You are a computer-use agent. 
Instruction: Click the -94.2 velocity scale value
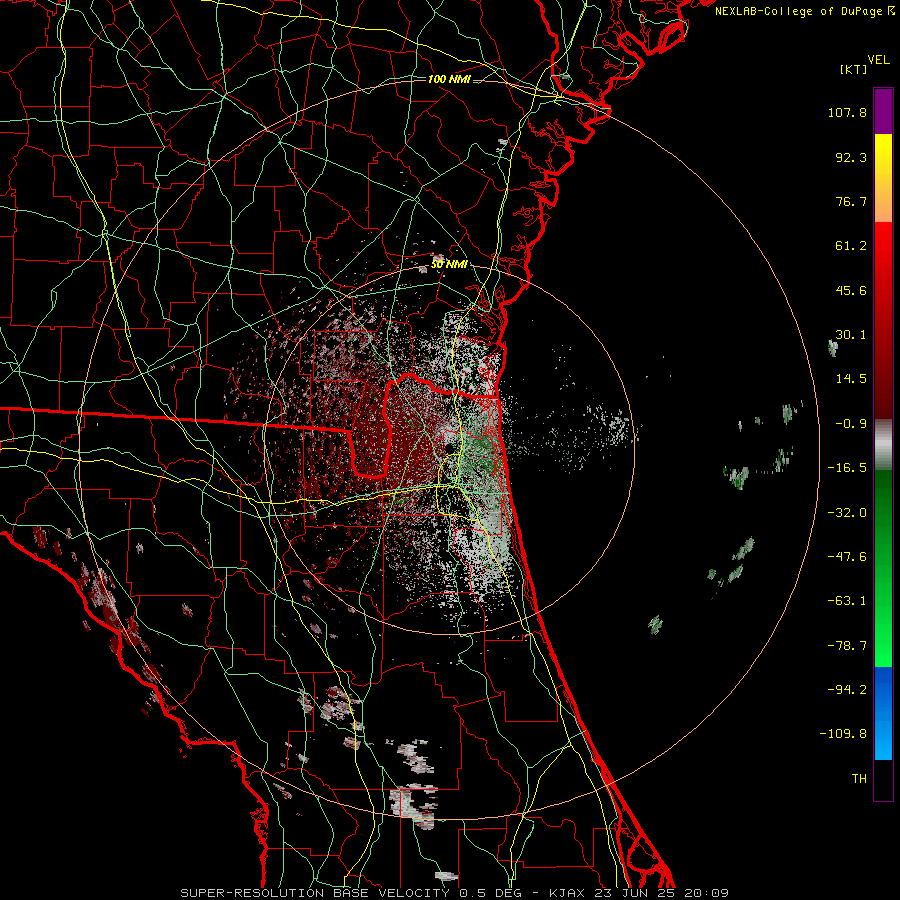[x=847, y=690]
